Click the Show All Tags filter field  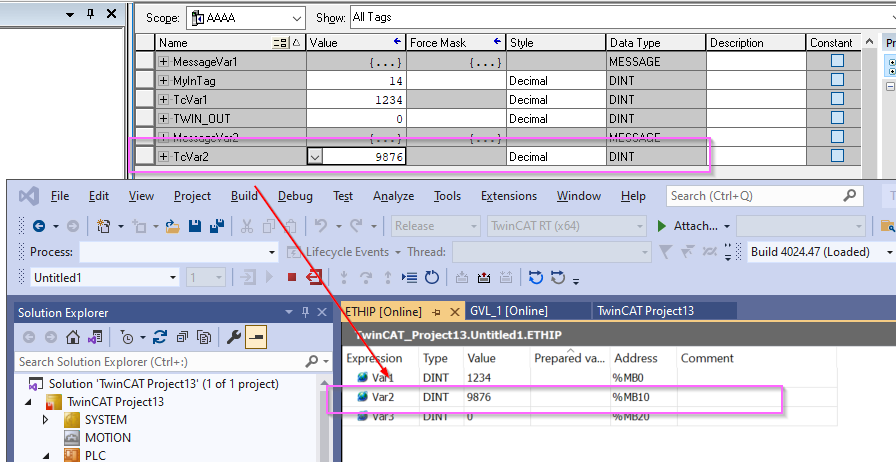click(623, 17)
